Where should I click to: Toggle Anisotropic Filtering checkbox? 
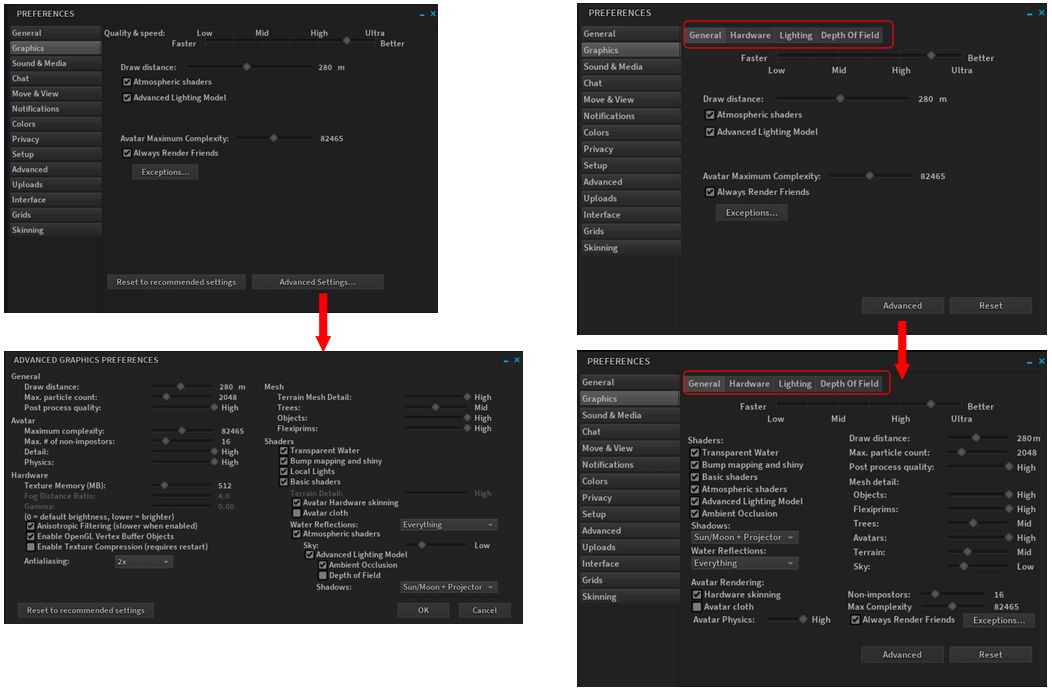tap(31, 526)
